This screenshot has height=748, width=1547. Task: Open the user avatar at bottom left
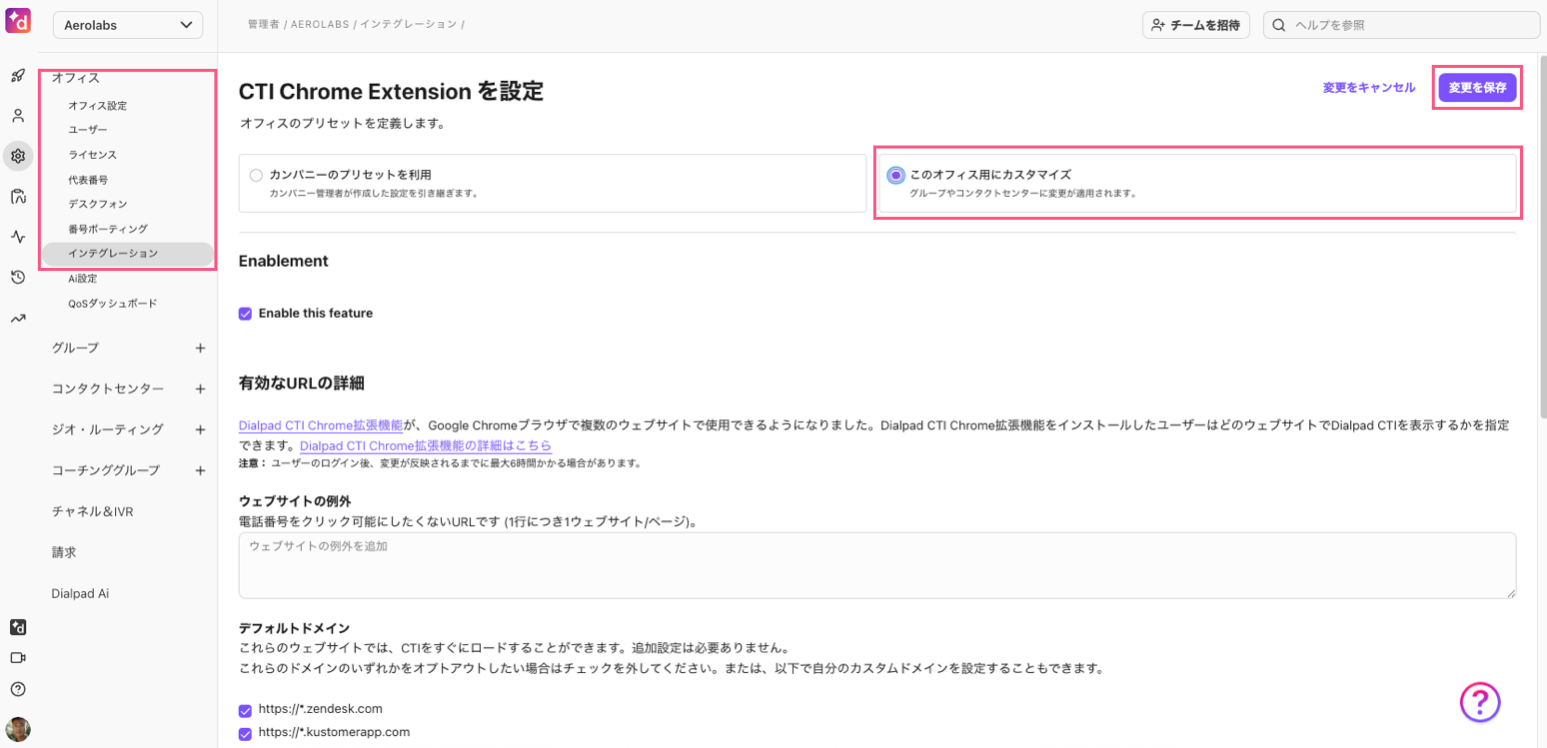click(x=18, y=729)
